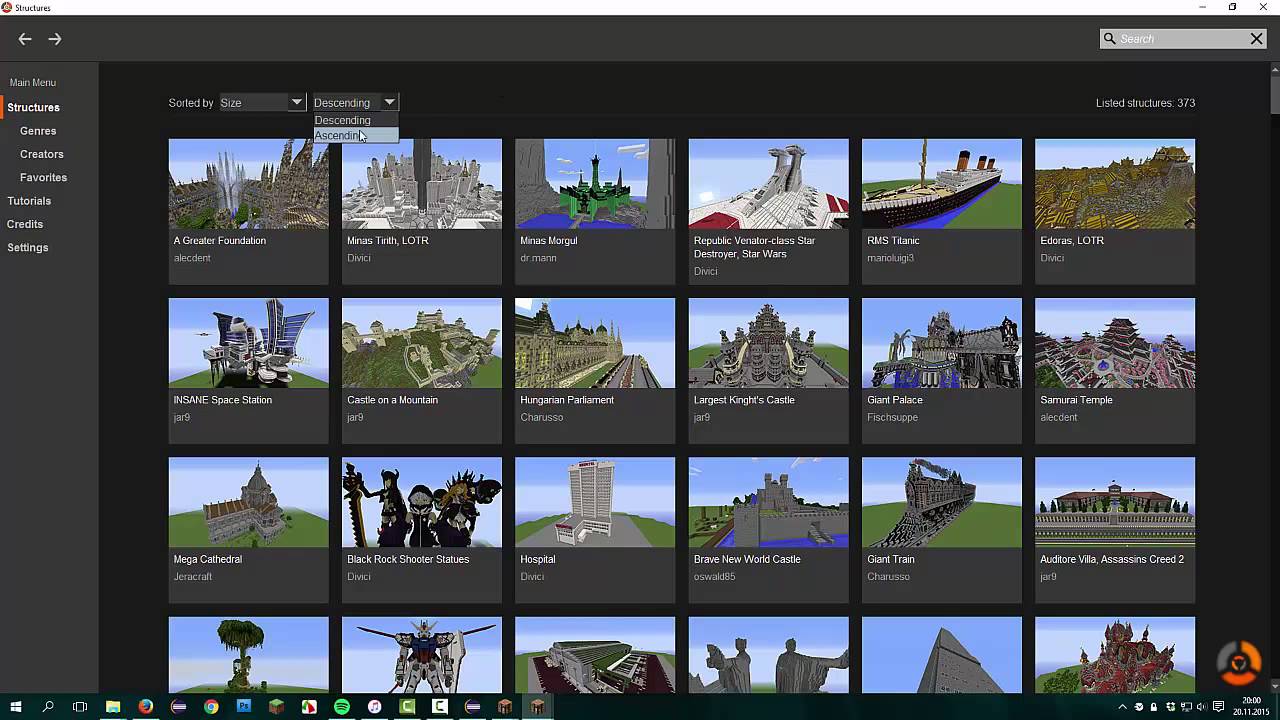
Task: Open Castle on a Mountain thumbnail
Action: point(422,343)
